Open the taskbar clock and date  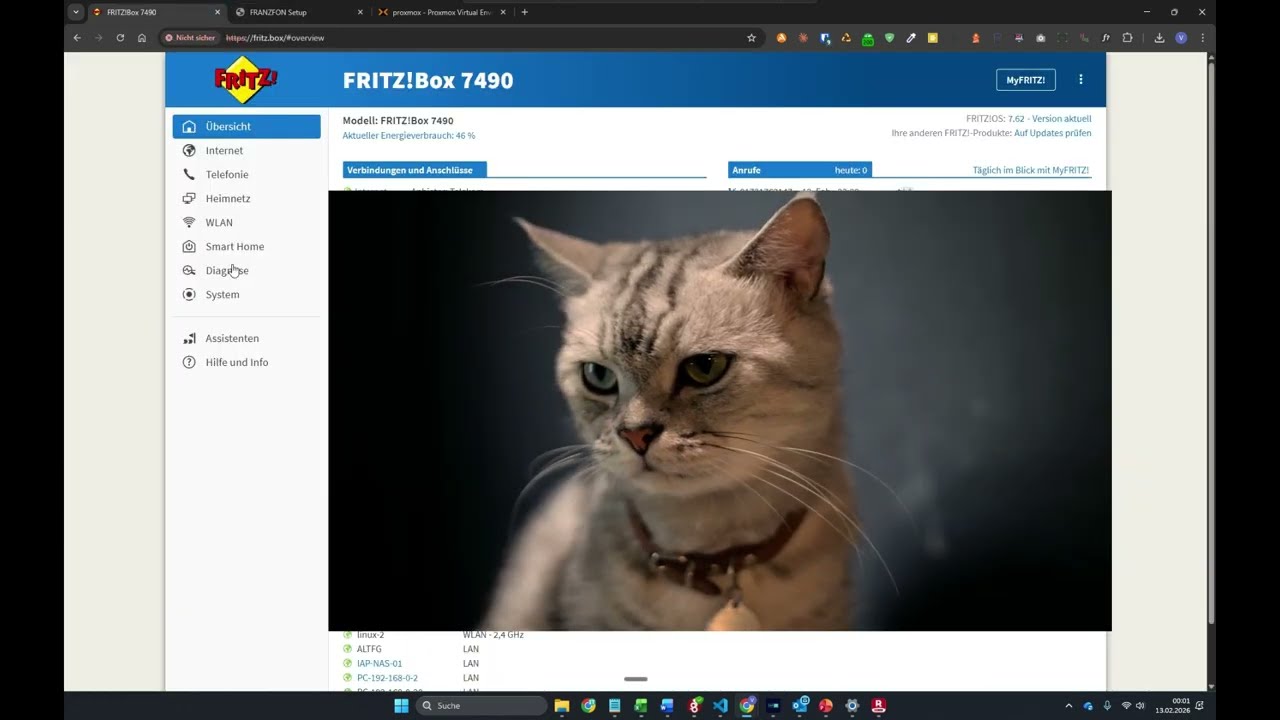(x=1173, y=706)
